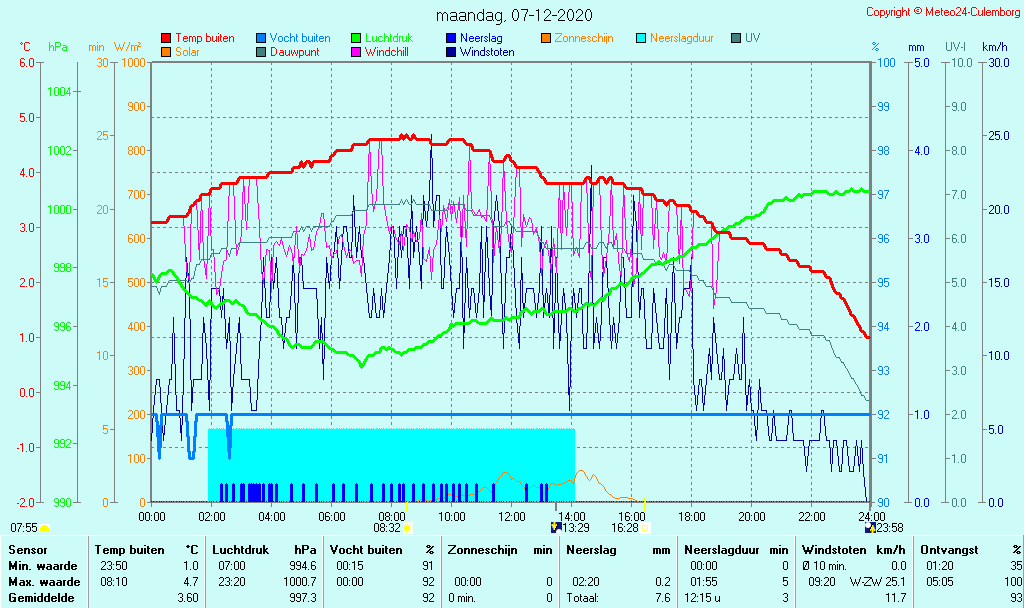Click the magenta Windchill legend square

356,52
